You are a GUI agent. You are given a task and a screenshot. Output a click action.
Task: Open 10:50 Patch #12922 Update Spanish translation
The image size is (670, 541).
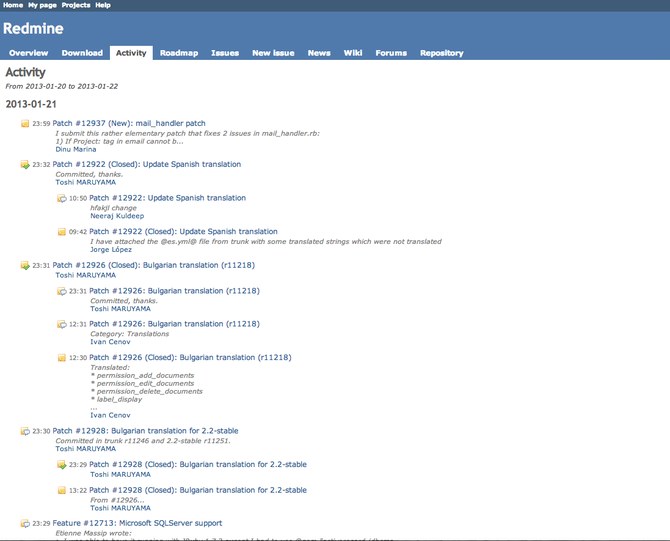pyautogui.click(x=168, y=198)
